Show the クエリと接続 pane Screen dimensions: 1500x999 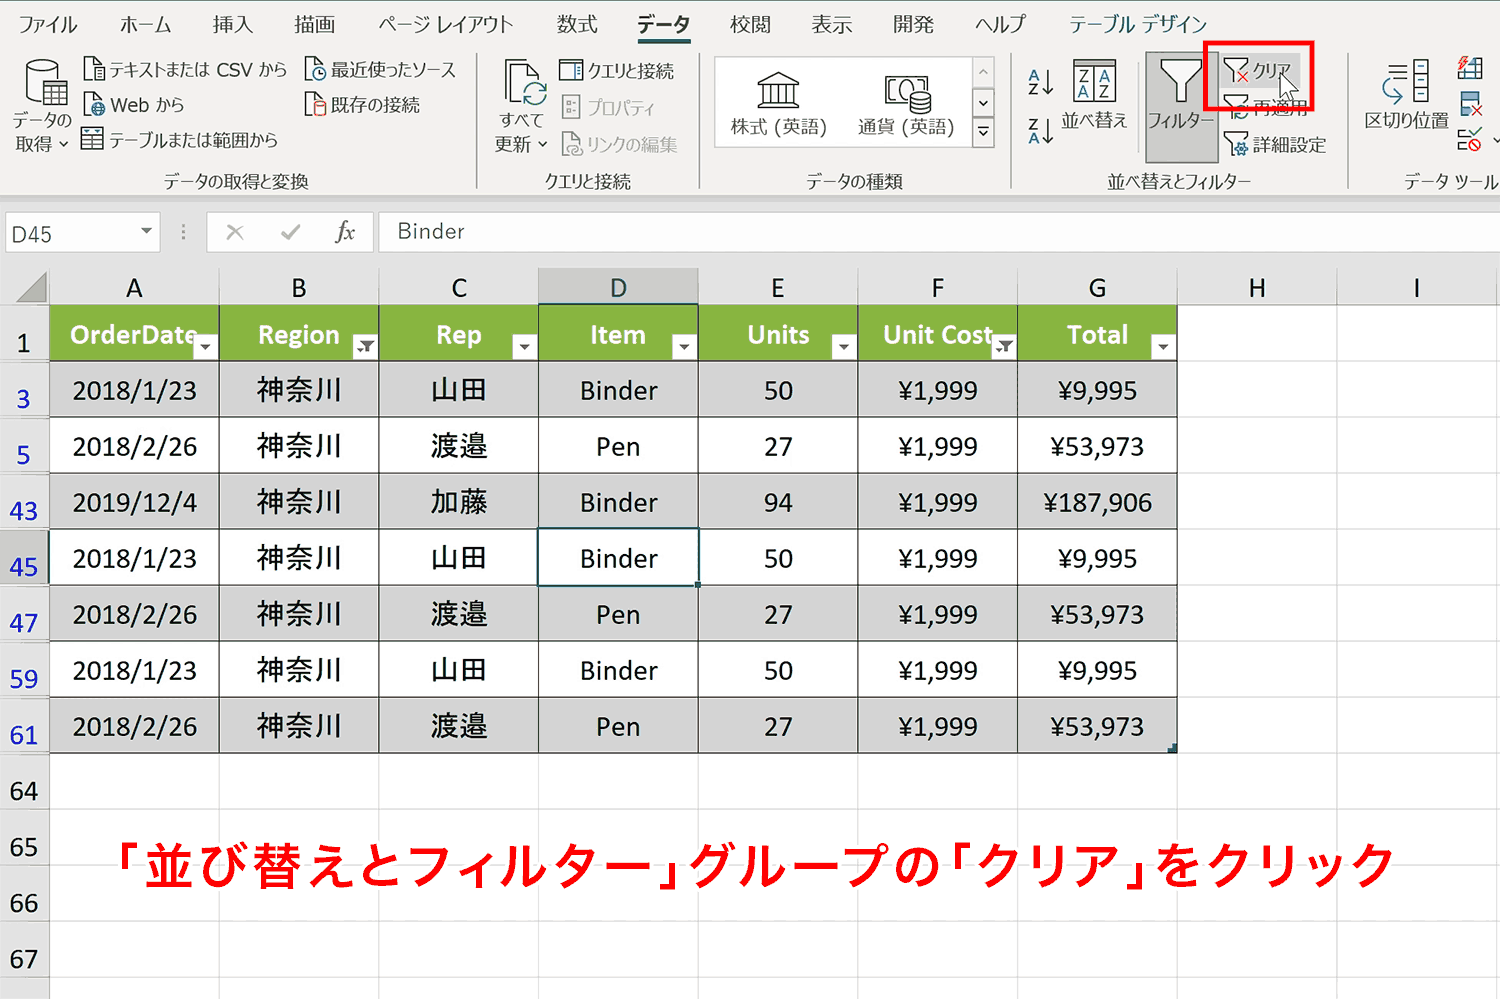[x=616, y=70]
